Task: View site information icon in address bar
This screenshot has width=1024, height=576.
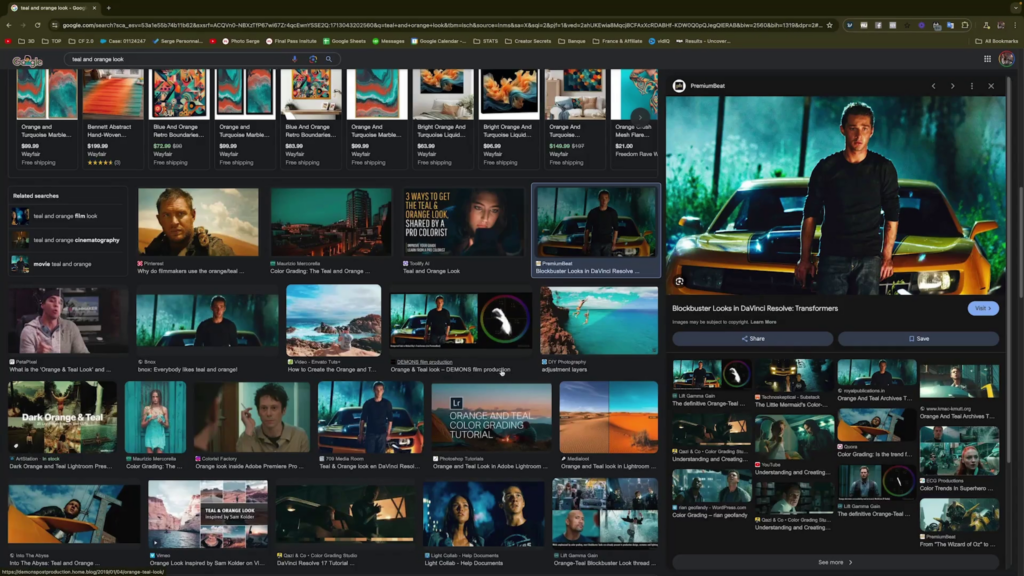Action: 55,25
